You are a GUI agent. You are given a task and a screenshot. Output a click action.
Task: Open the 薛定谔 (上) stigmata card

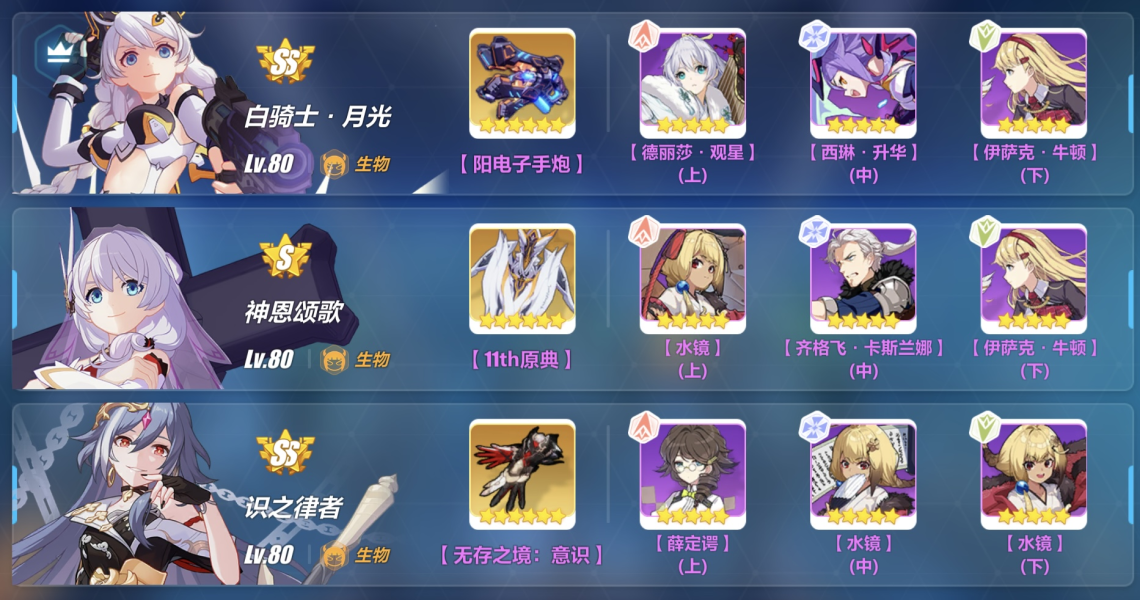[692, 474]
